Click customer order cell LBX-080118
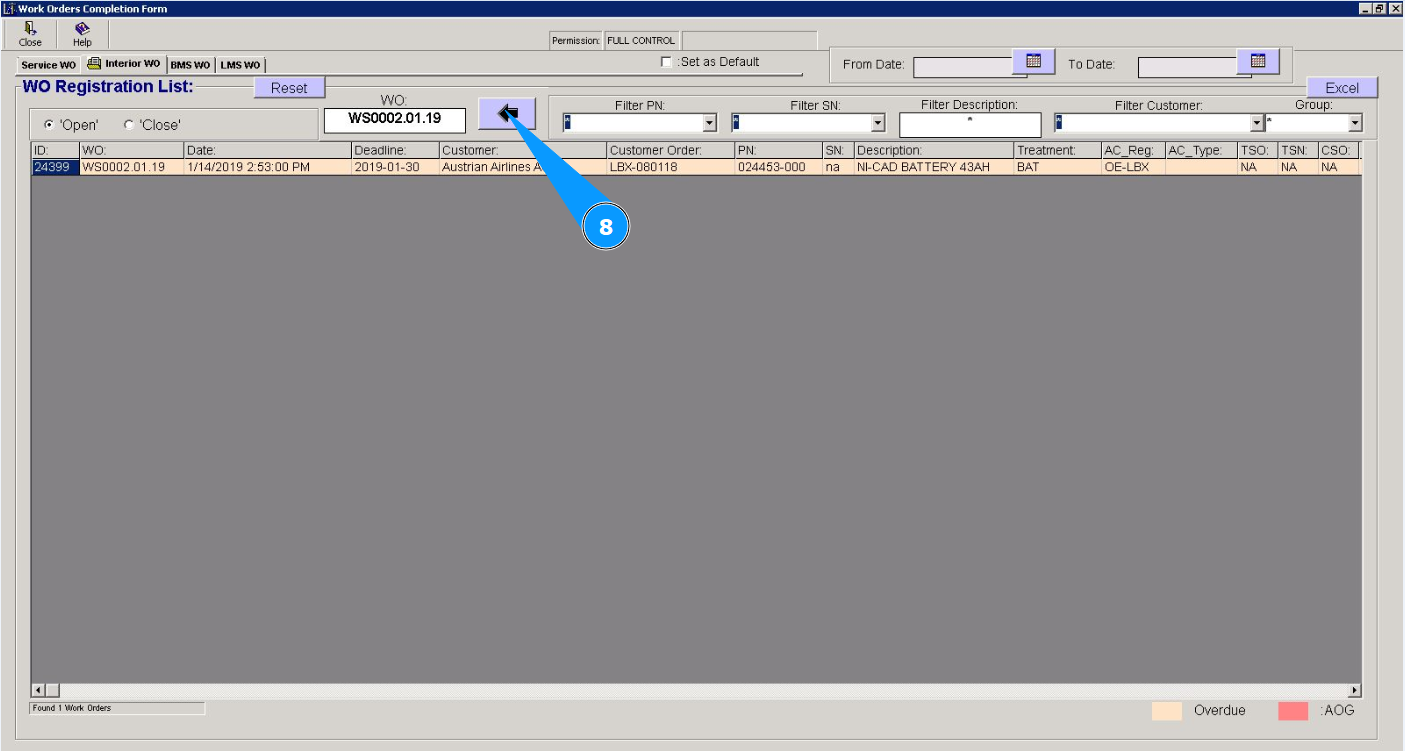Image resolution: width=1405 pixels, height=751 pixels. (x=670, y=167)
